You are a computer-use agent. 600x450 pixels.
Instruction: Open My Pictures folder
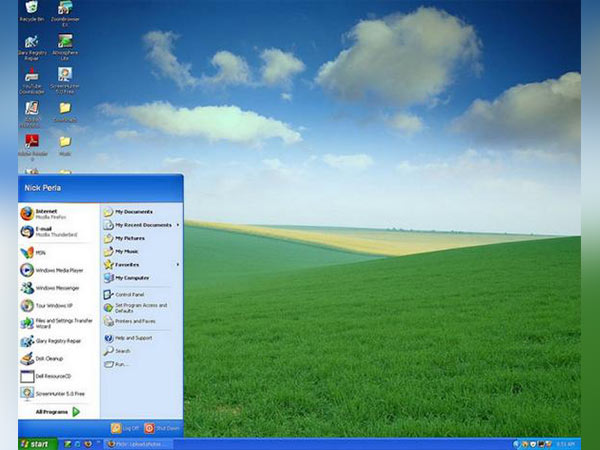[x=141, y=238]
